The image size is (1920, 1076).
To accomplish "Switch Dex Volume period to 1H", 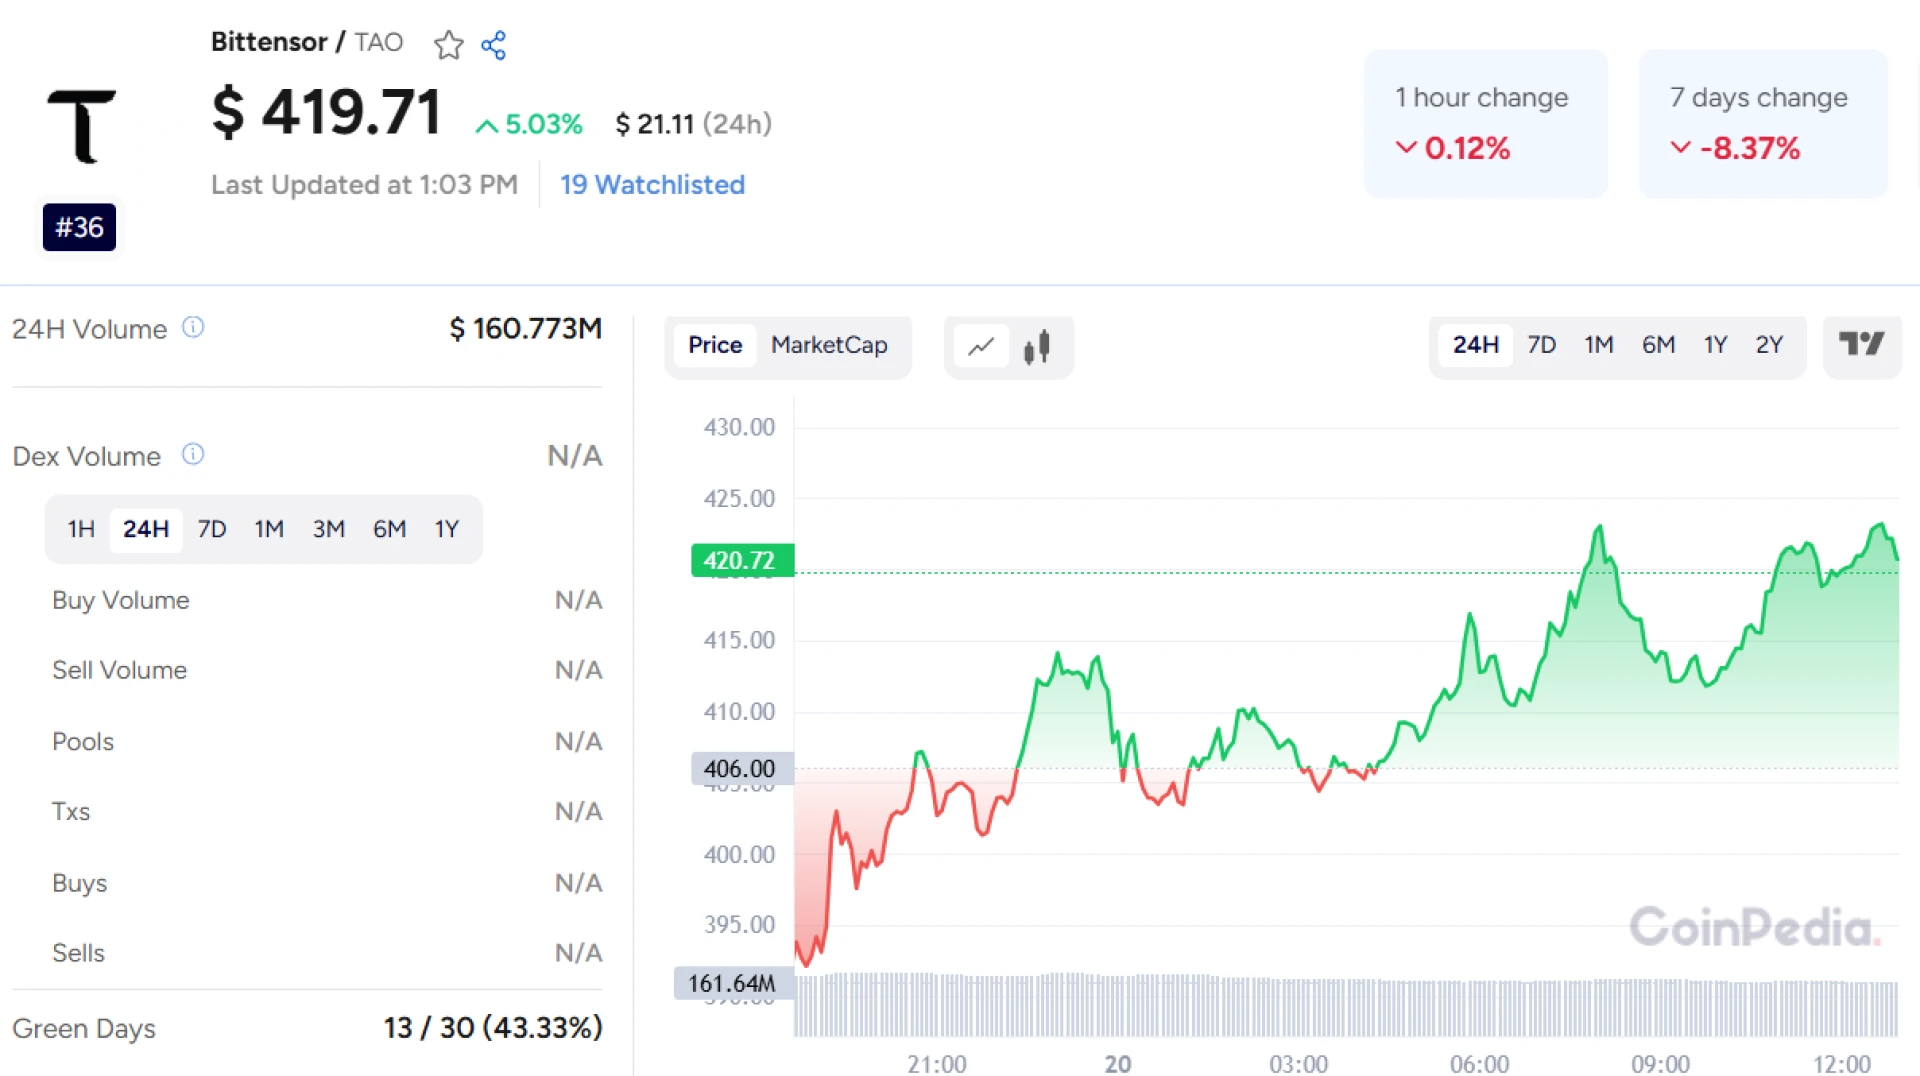I will tap(80, 529).
